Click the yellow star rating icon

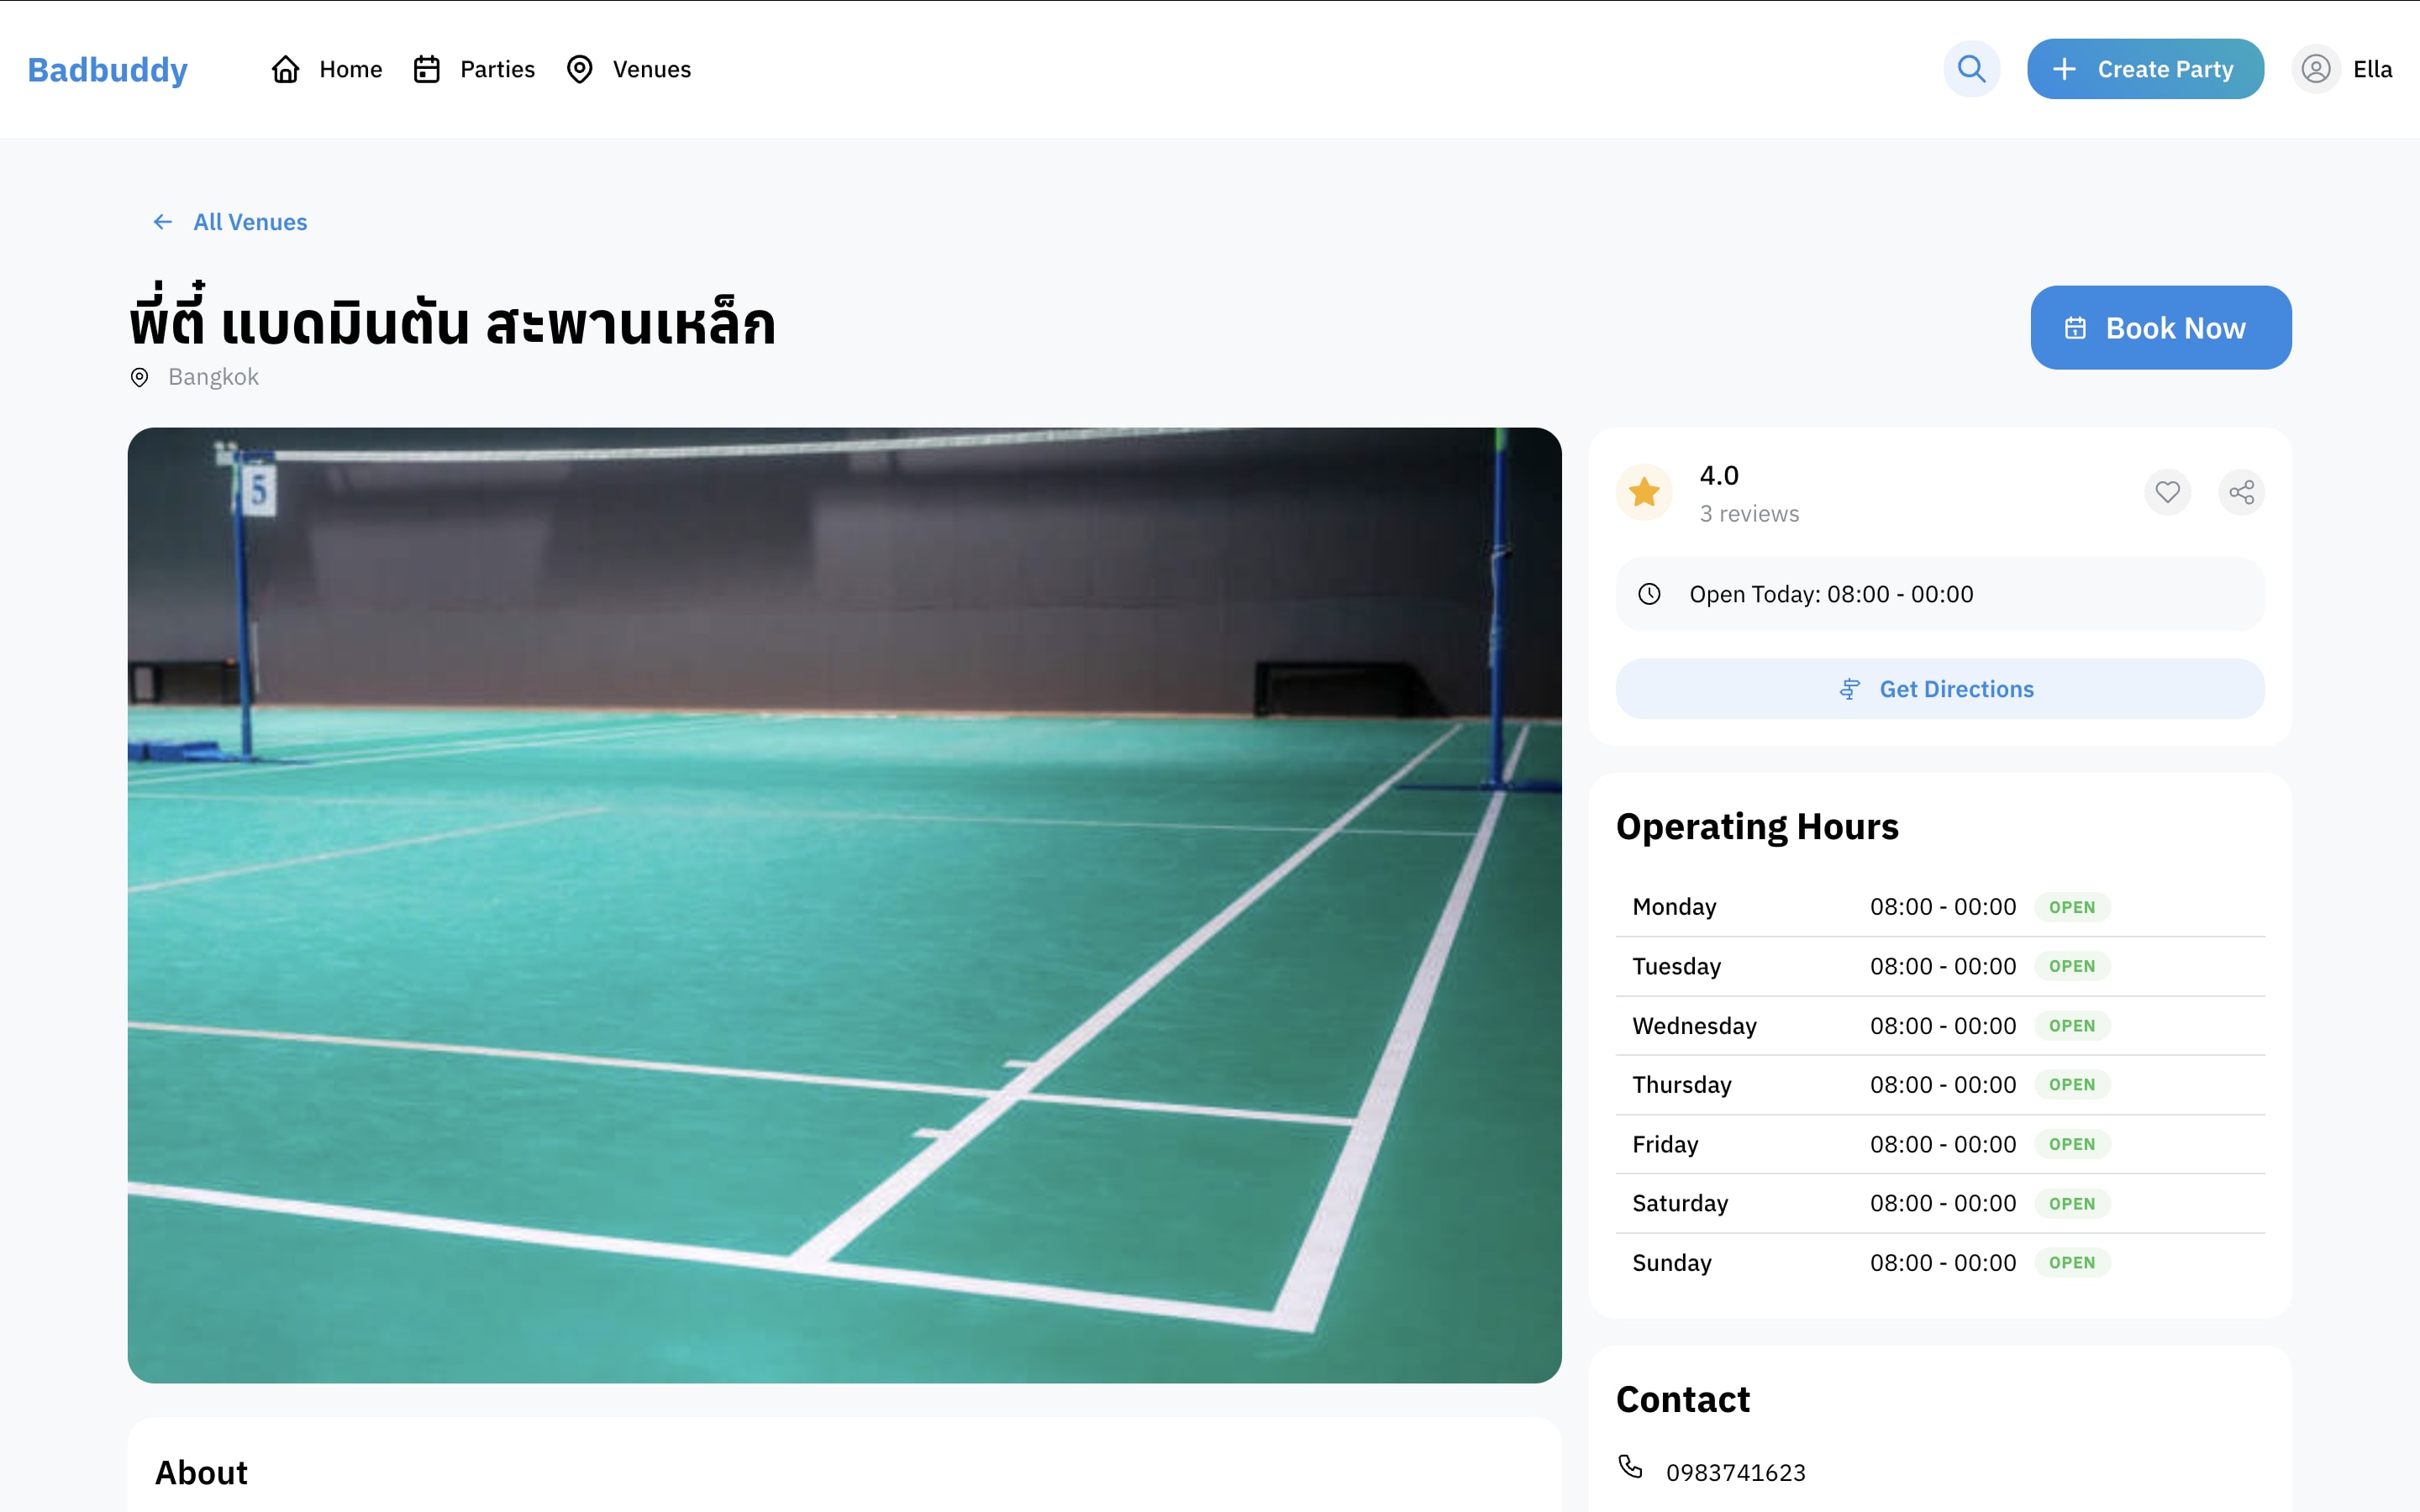[1644, 492]
